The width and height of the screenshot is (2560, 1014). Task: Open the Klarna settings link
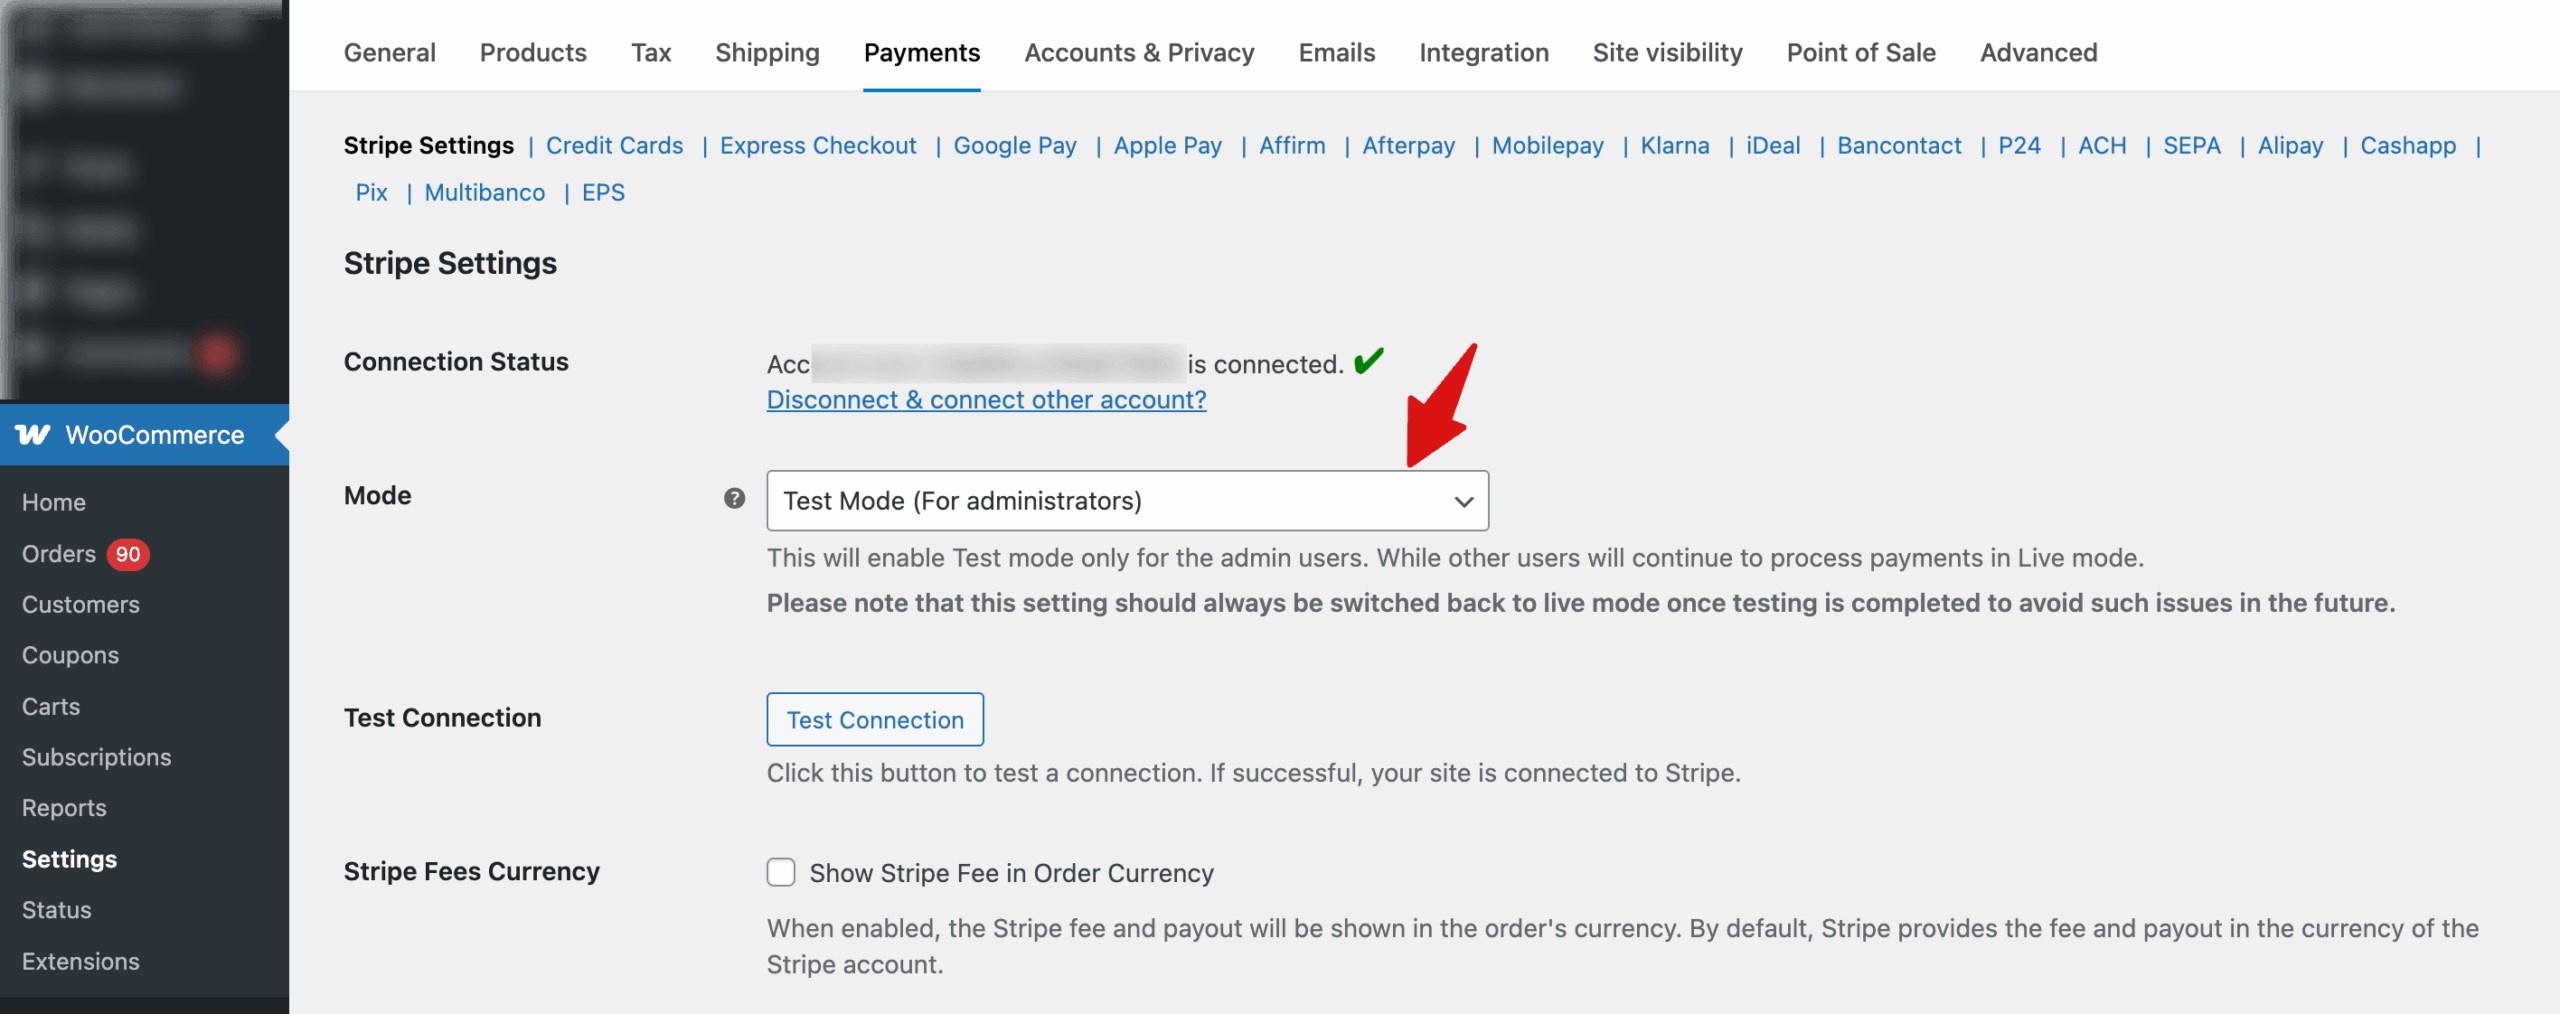click(1674, 145)
